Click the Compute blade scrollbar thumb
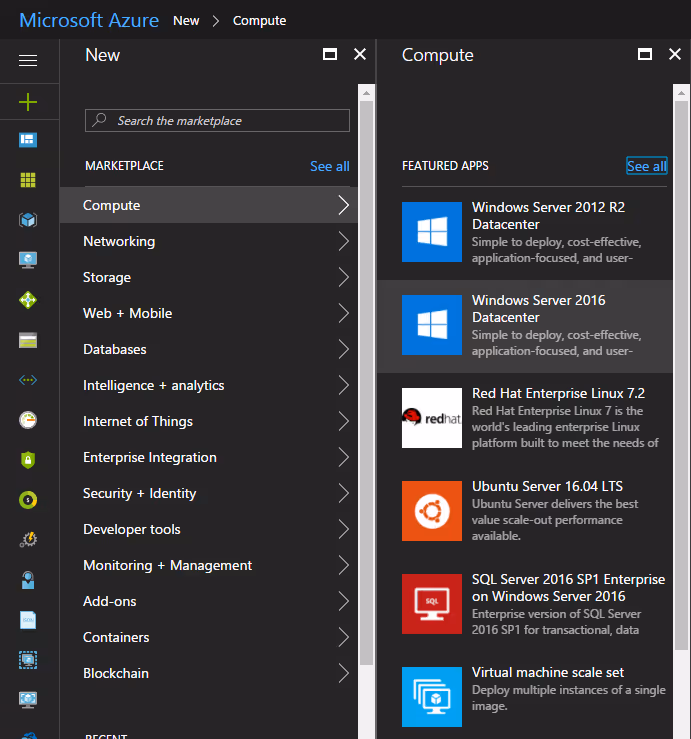Viewport: 691px width, 739px height. click(x=681, y=376)
